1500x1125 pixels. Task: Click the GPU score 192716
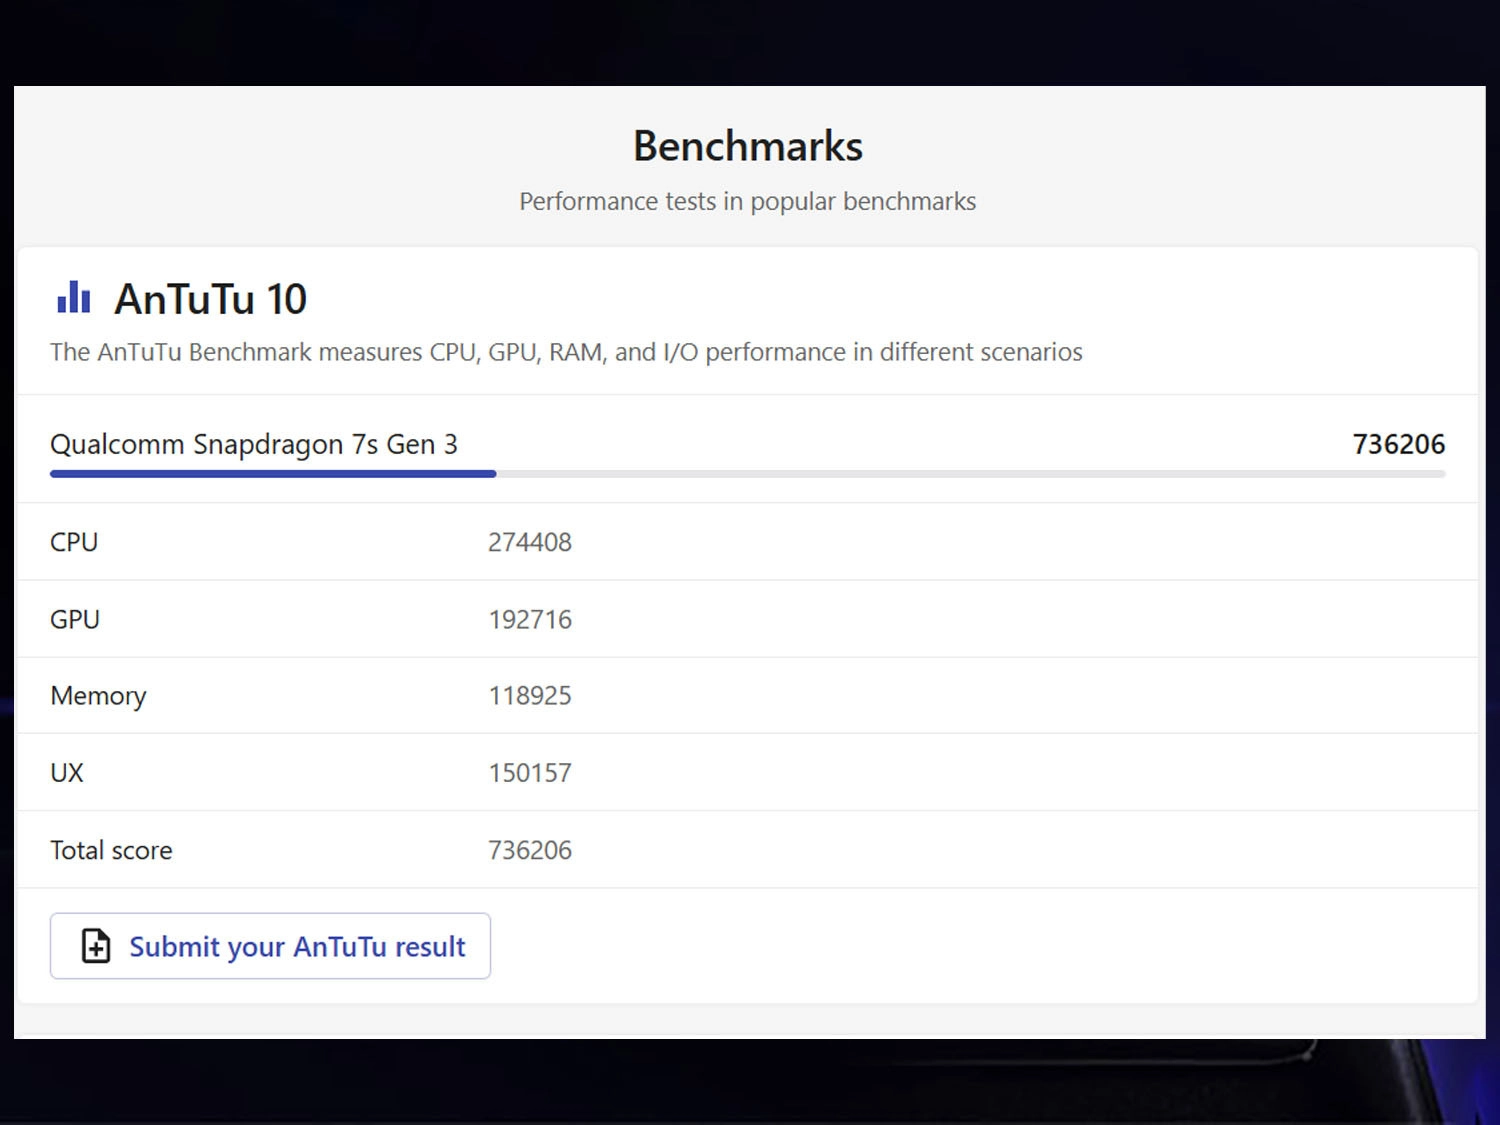[x=530, y=619]
